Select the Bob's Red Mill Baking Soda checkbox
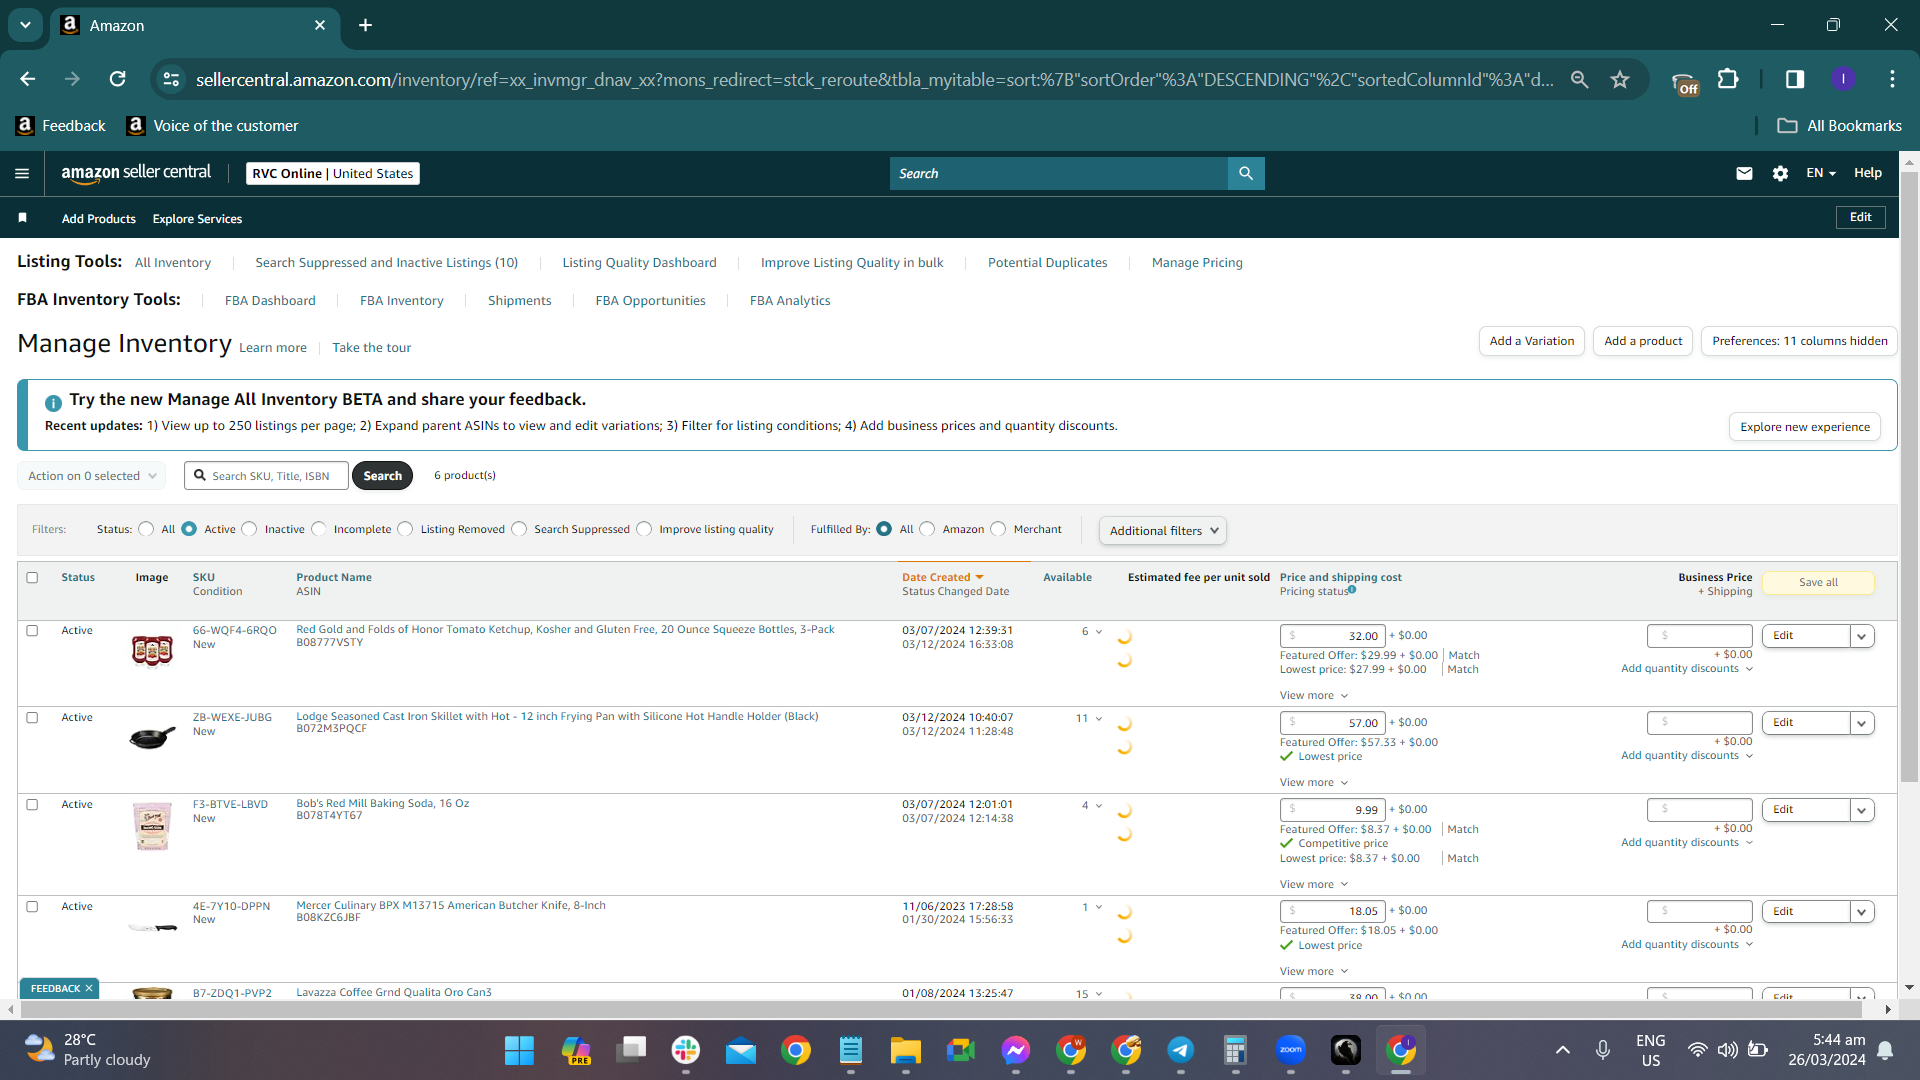The height and width of the screenshot is (1080, 1920). coord(32,804)
